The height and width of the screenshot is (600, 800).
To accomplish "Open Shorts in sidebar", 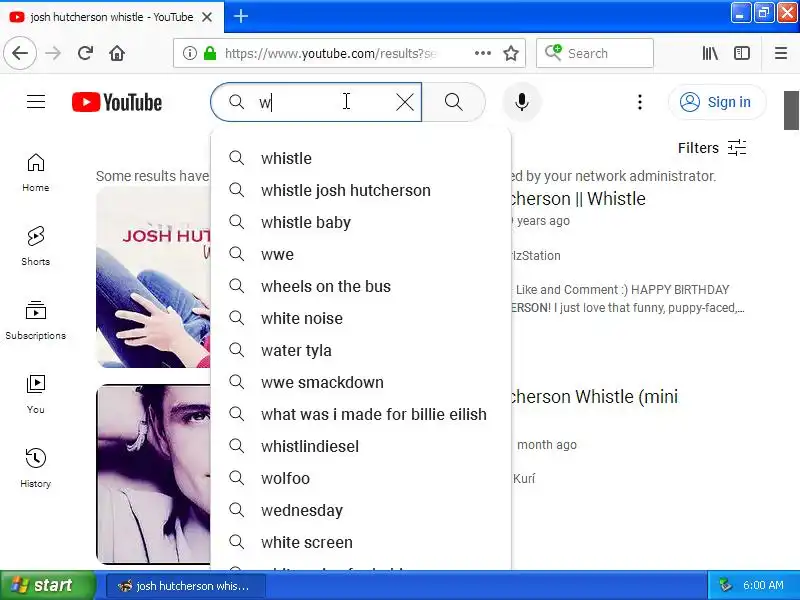I will pyautogui.click(x=36, y=246).
